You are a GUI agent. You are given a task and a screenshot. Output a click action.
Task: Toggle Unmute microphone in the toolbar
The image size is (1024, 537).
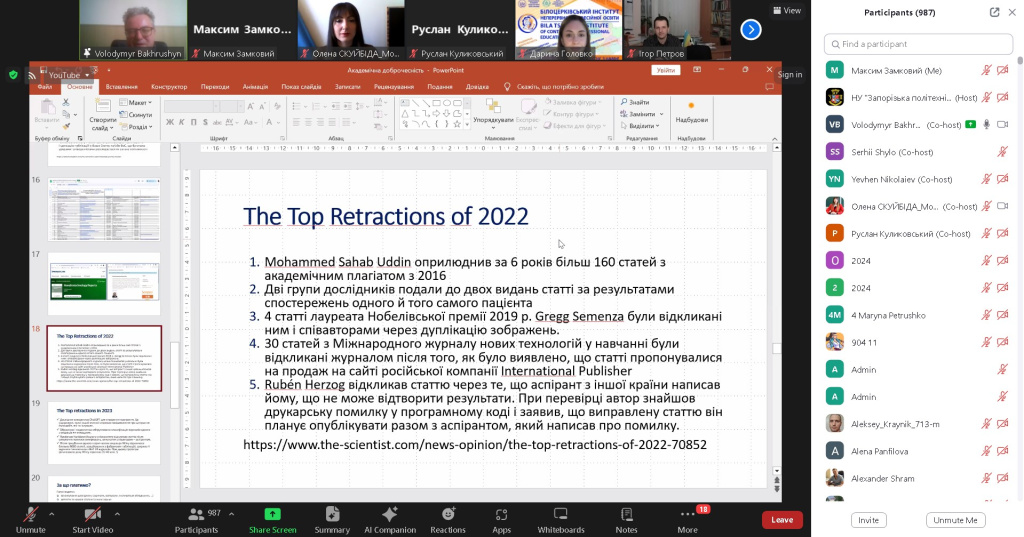[x=31, y=521]
